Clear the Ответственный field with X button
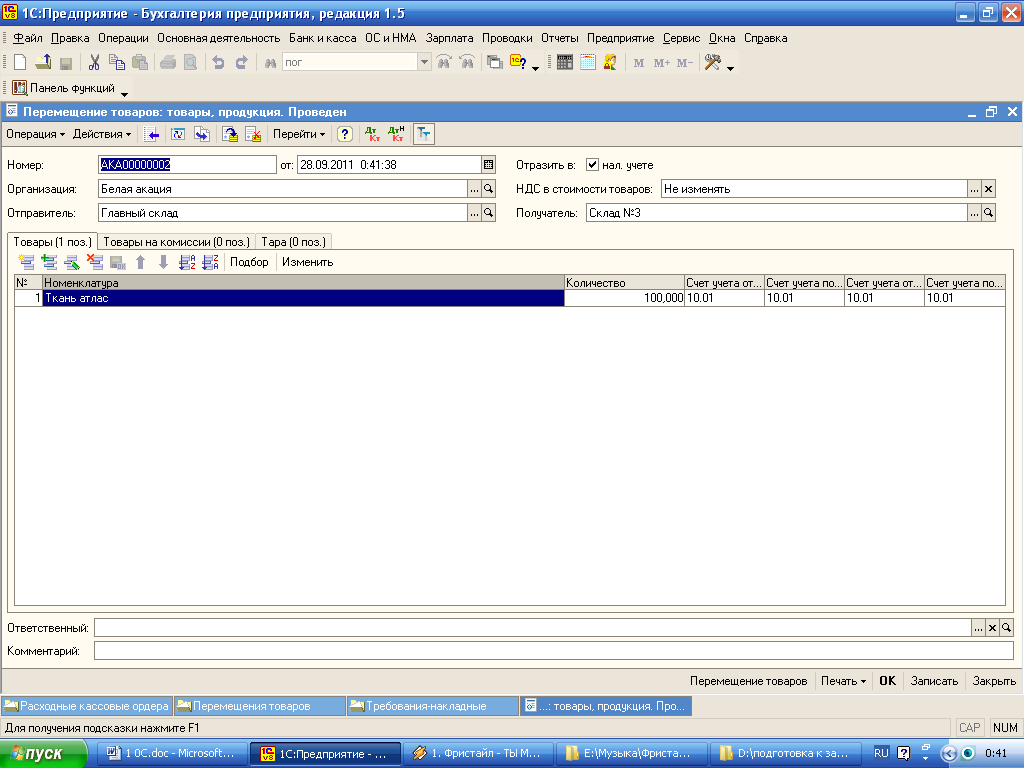 (992, 628)
